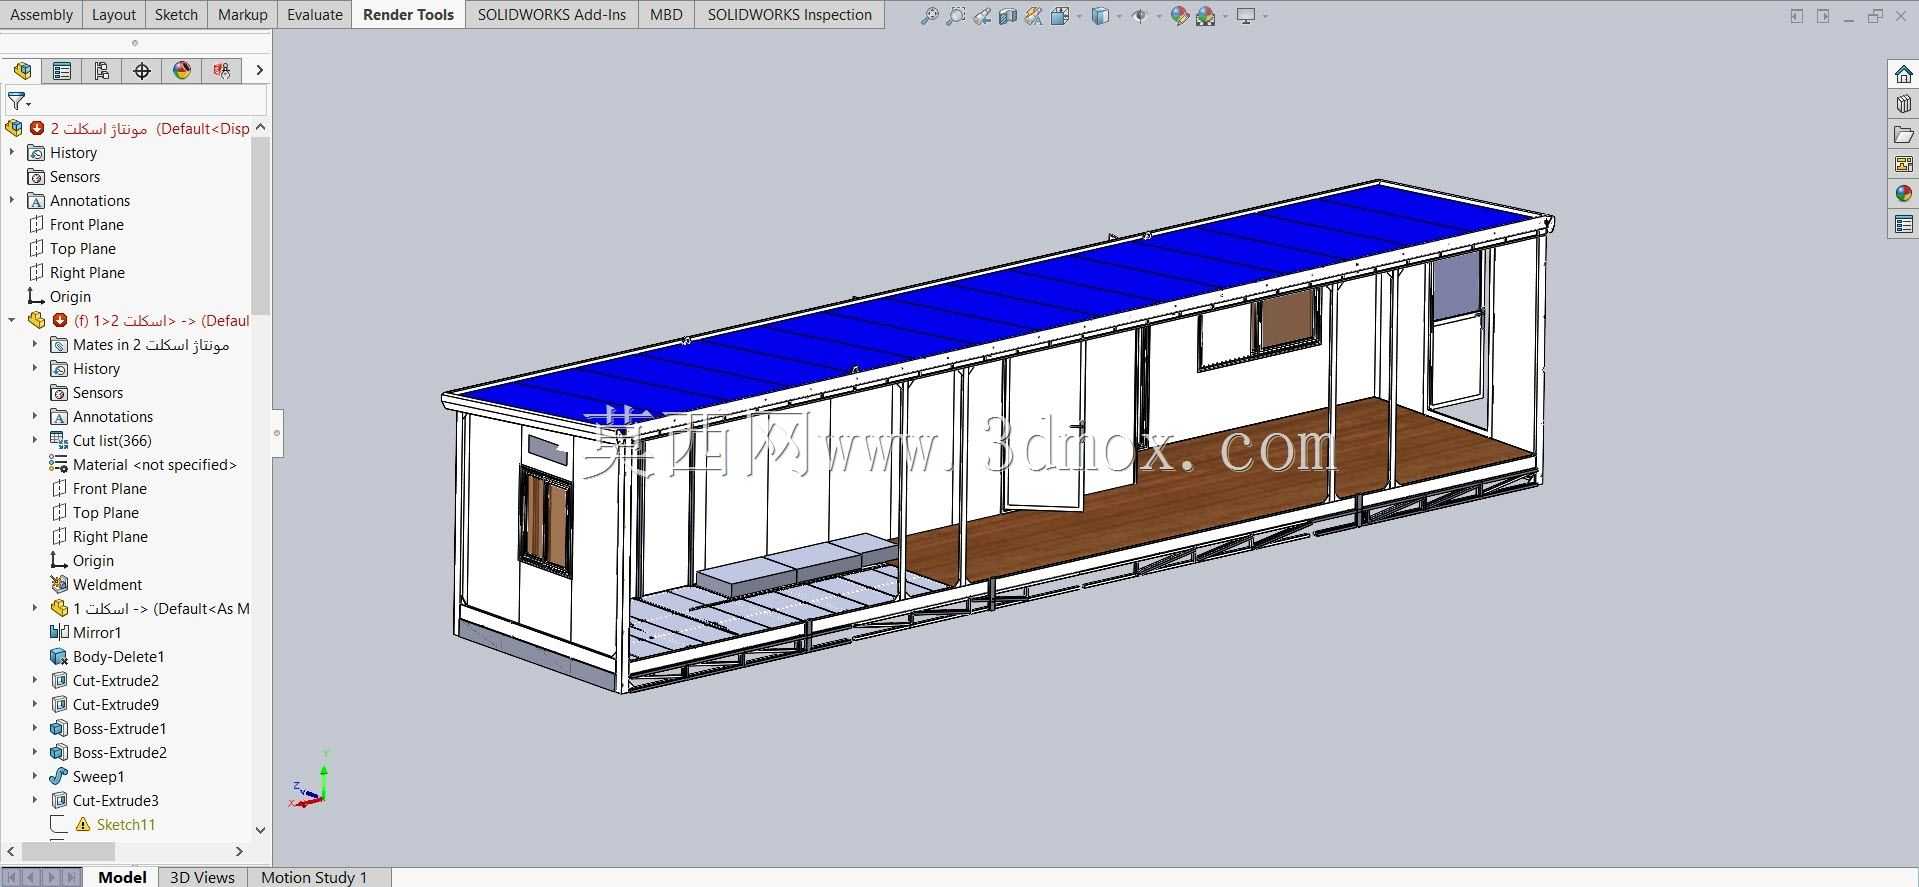Open the View Palette task pane icon
The image size is (1919, 887).
pyautogui.click(x=1903, y=164)
